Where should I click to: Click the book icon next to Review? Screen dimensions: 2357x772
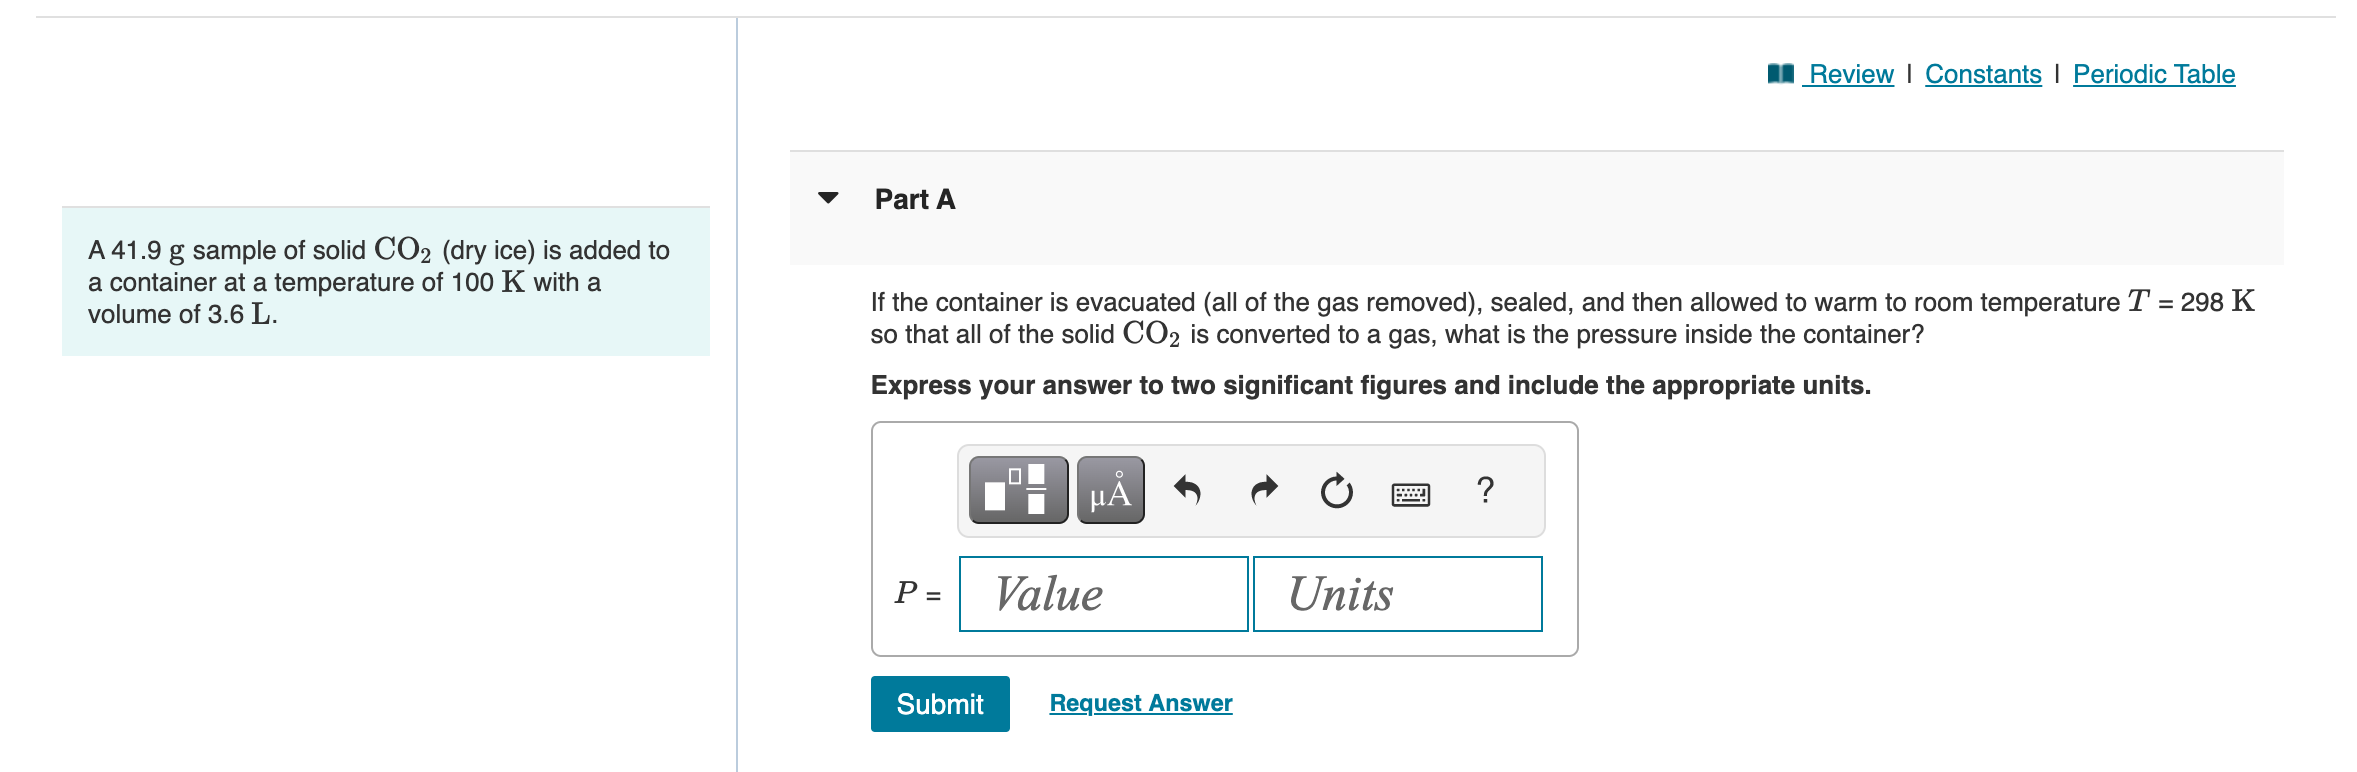pos(1781,73)
